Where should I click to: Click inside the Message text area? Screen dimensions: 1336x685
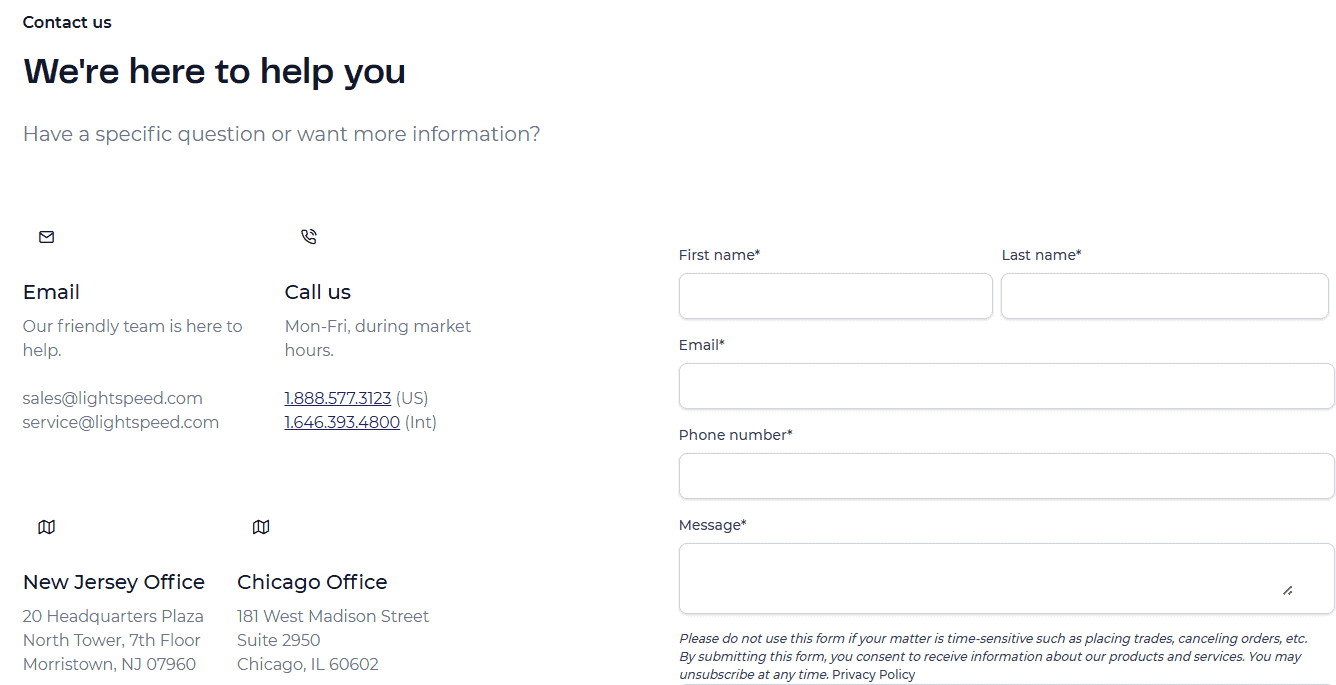980,578
